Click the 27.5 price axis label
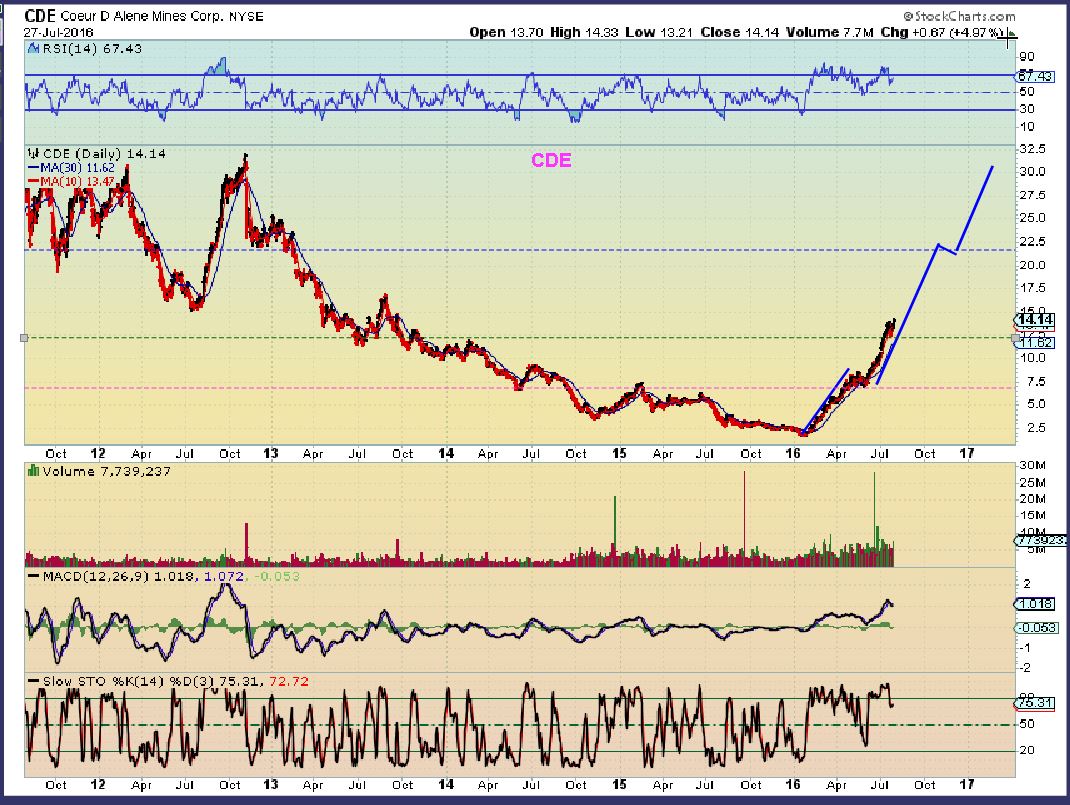Screen dimensions: 1070x805 tap(1032, 195)
